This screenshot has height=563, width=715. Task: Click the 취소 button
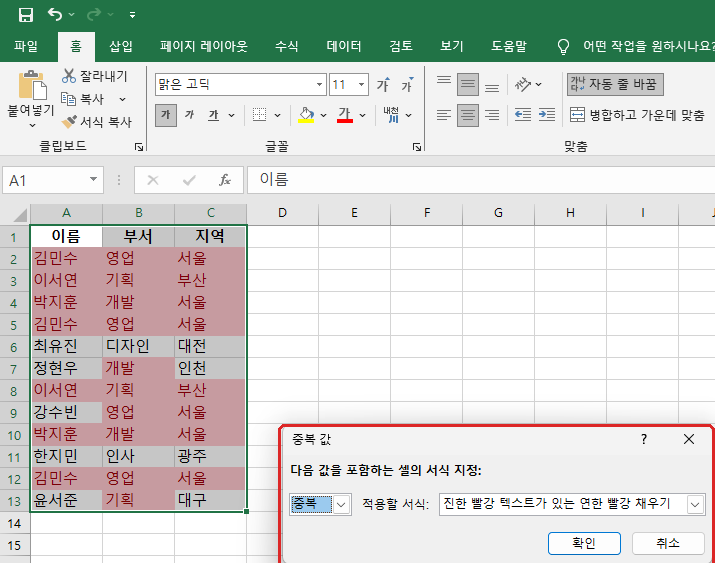[668, 543]
